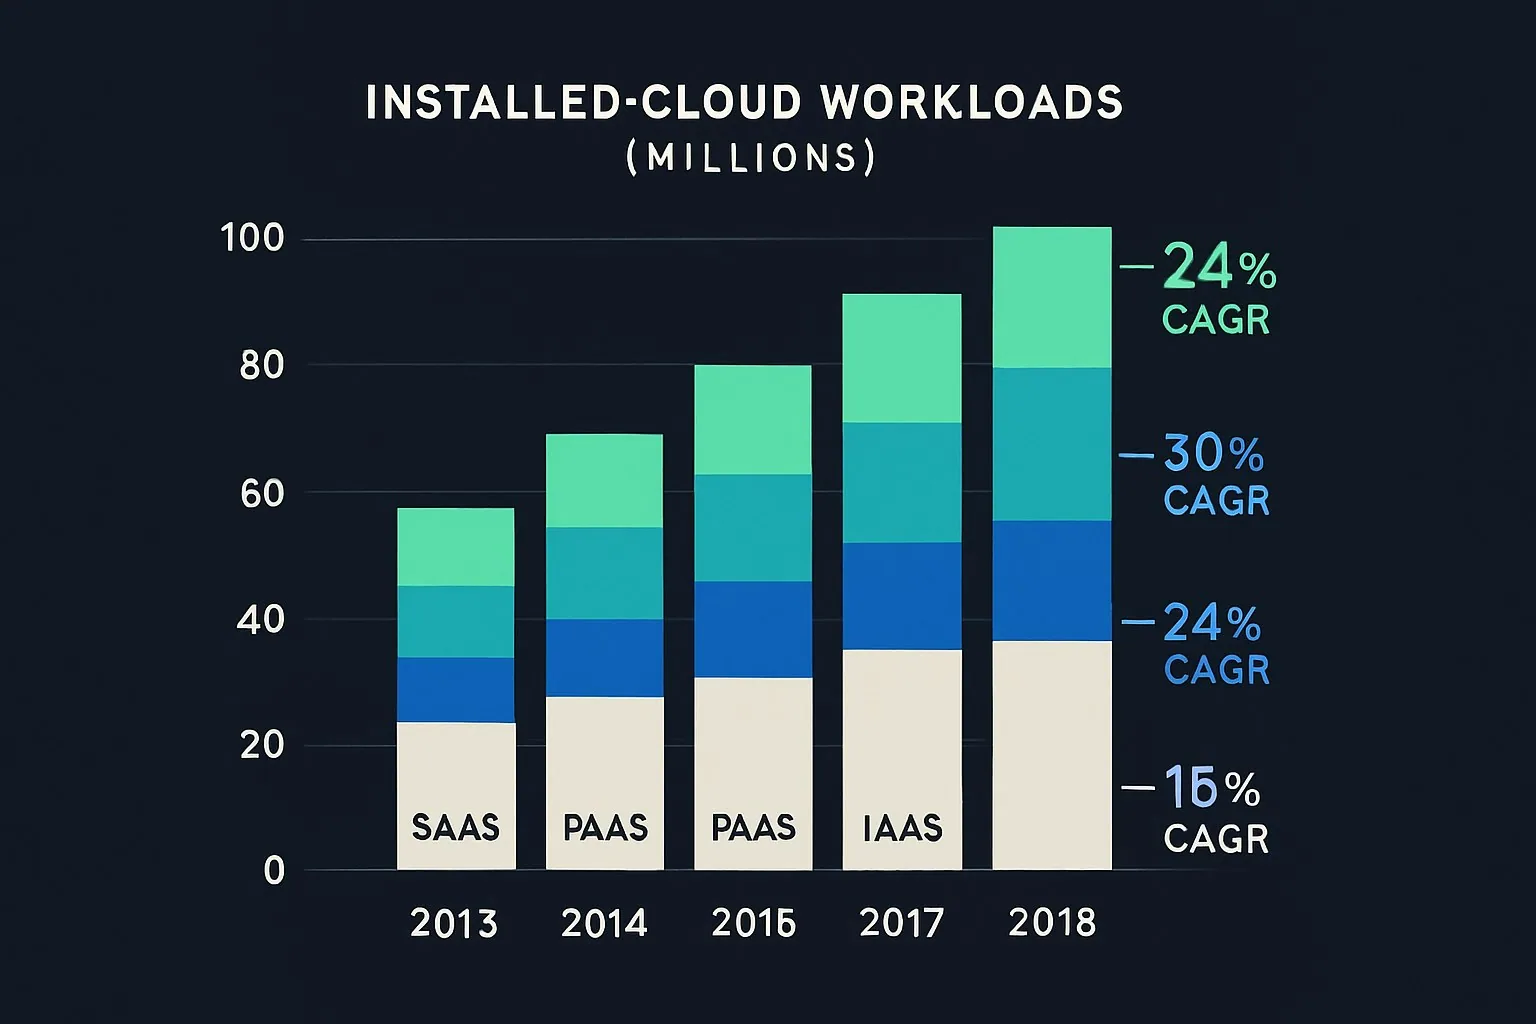Select the PAAS label in 2014 bar

click(x=605, y=827)
